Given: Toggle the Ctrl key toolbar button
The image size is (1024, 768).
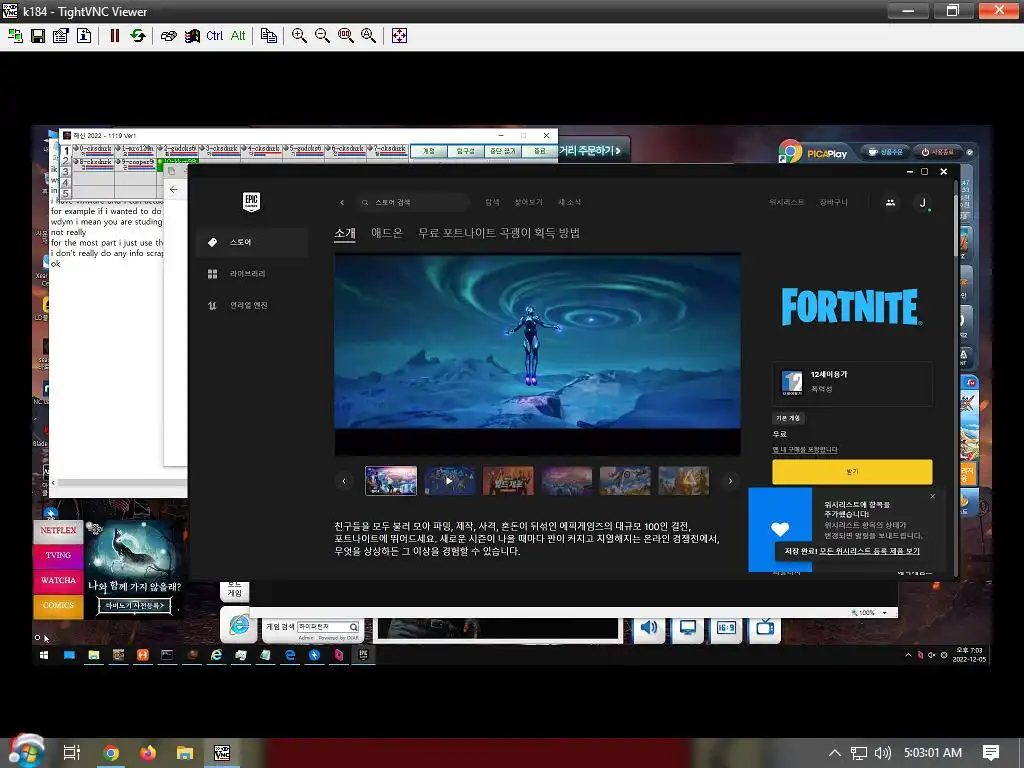Looking at the screenshot, I should [214, 36].
